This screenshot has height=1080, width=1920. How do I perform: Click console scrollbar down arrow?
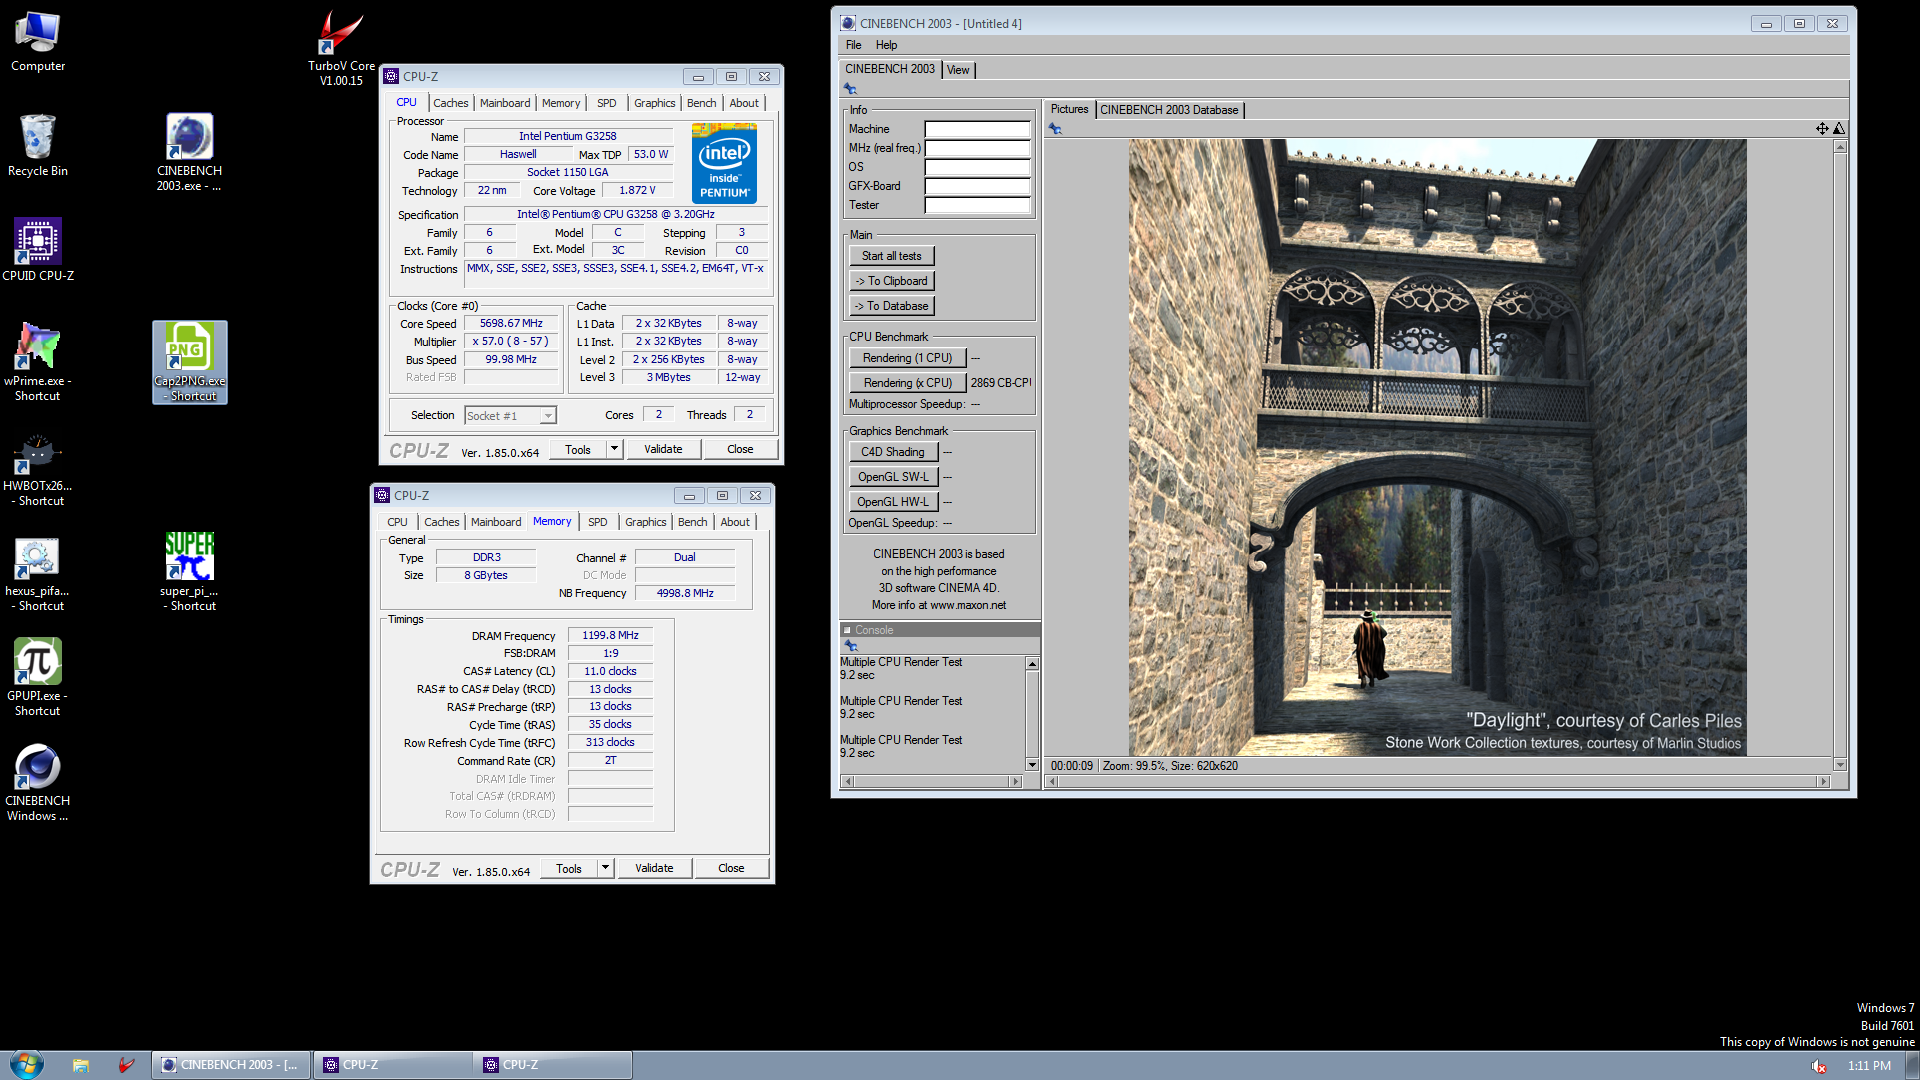coord(1032,765)
